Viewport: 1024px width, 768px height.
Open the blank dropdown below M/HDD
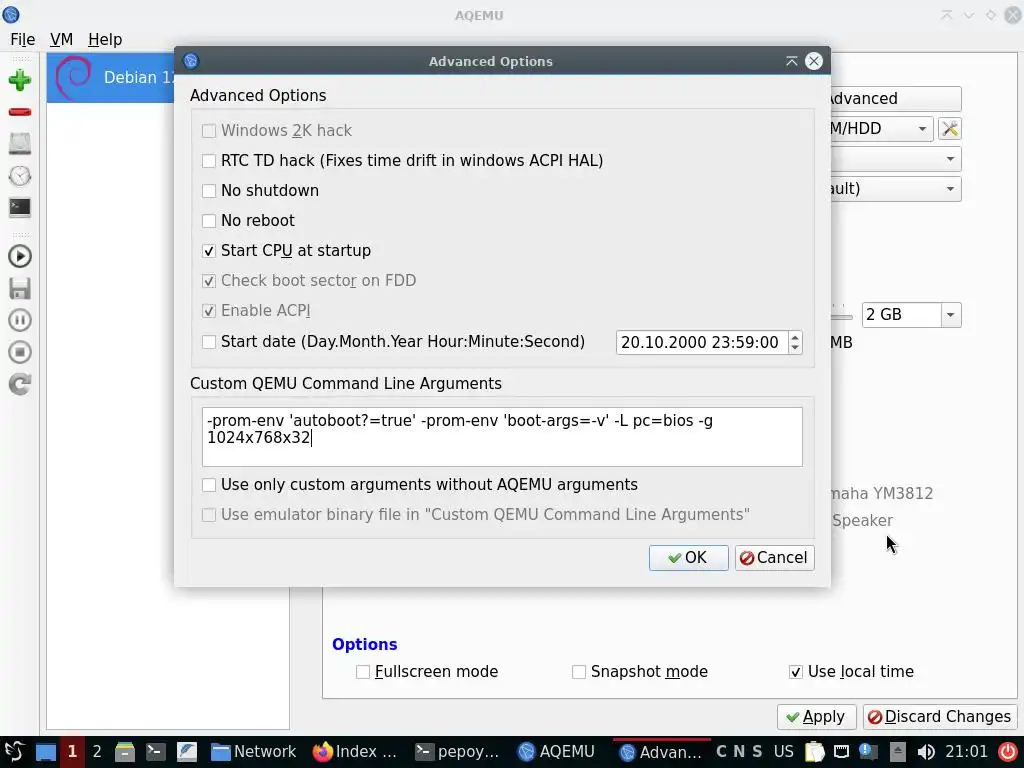pos(895,159)
